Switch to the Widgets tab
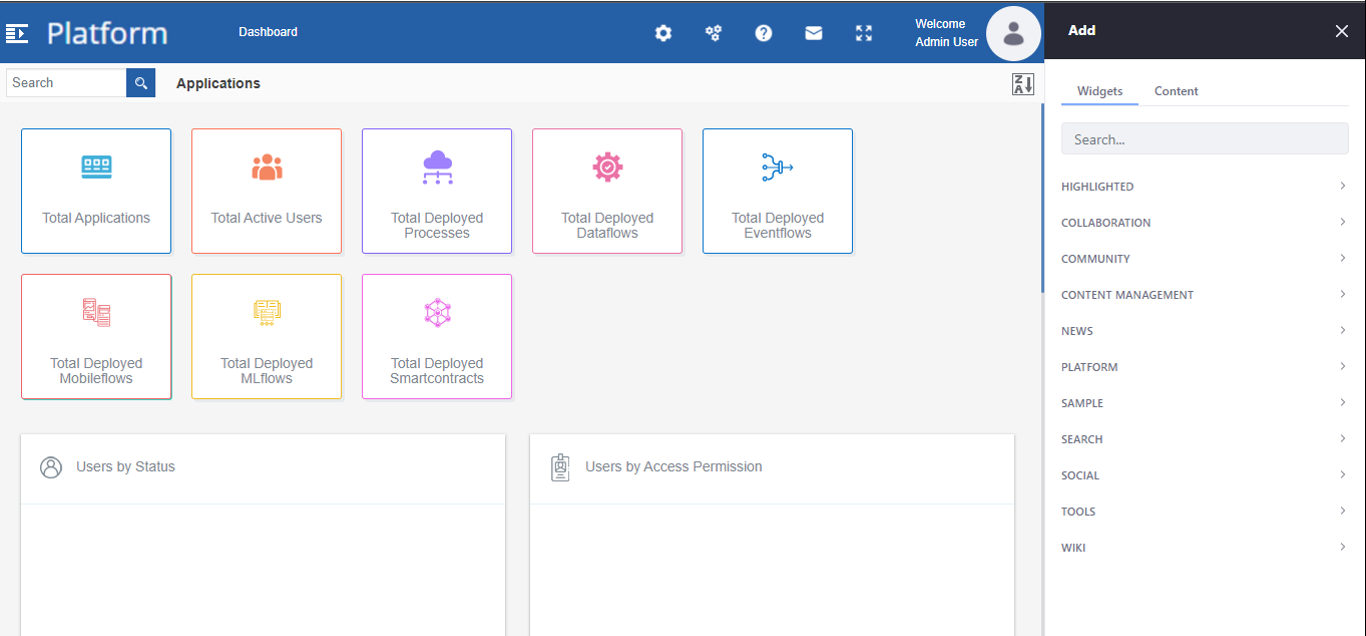This screenshot has width=1366, height=636. 1100,91
